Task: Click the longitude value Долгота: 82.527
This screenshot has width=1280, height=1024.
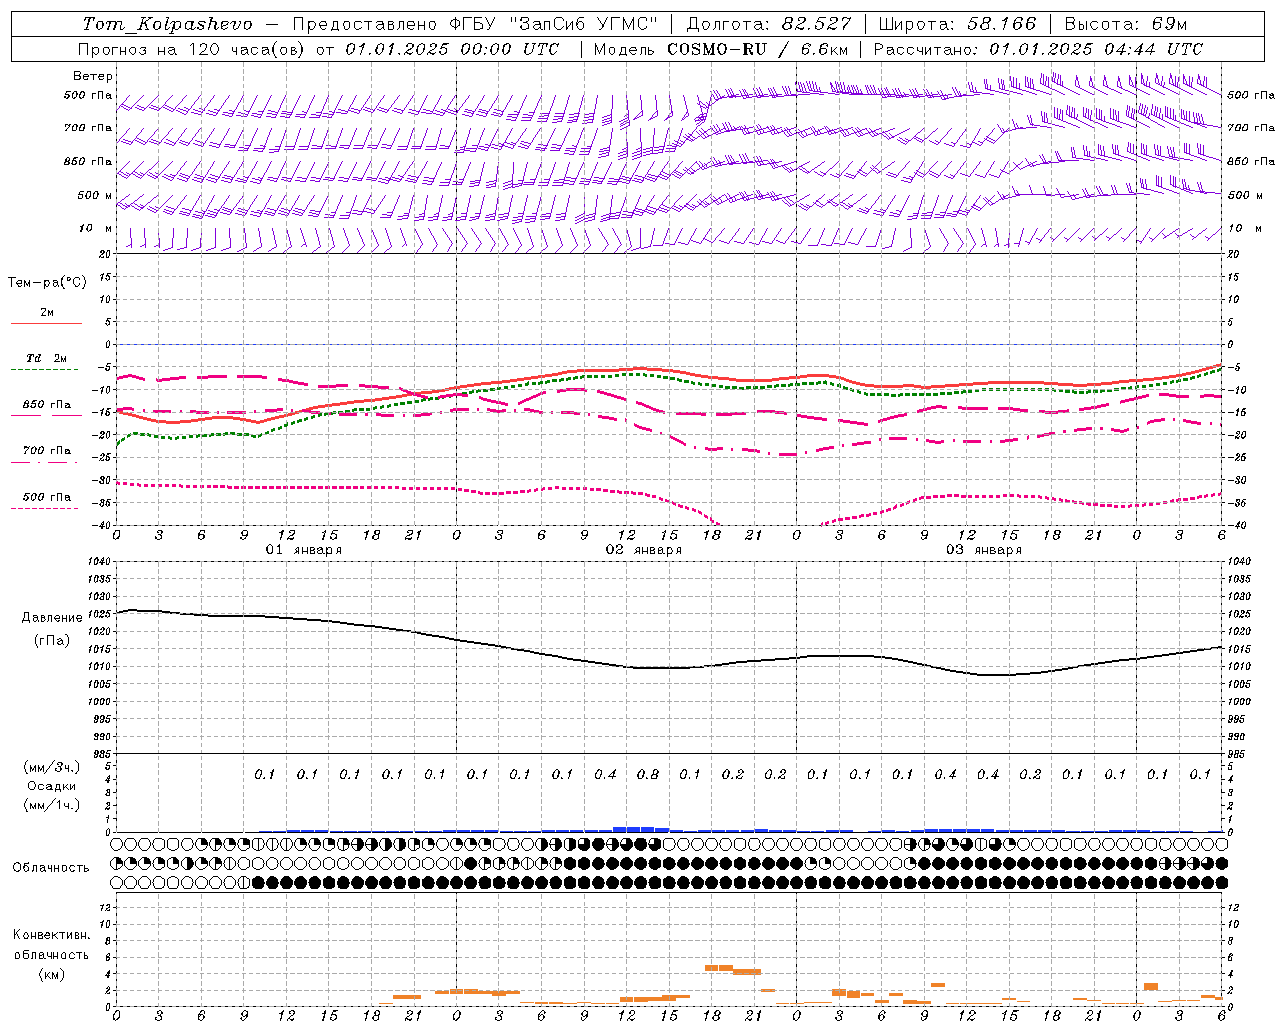Action: [x=769, y=24]
